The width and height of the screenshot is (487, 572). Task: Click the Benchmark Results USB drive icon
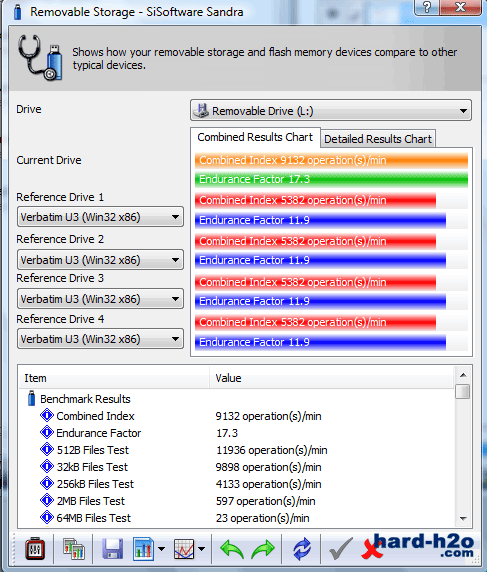[x=32, y=398]
